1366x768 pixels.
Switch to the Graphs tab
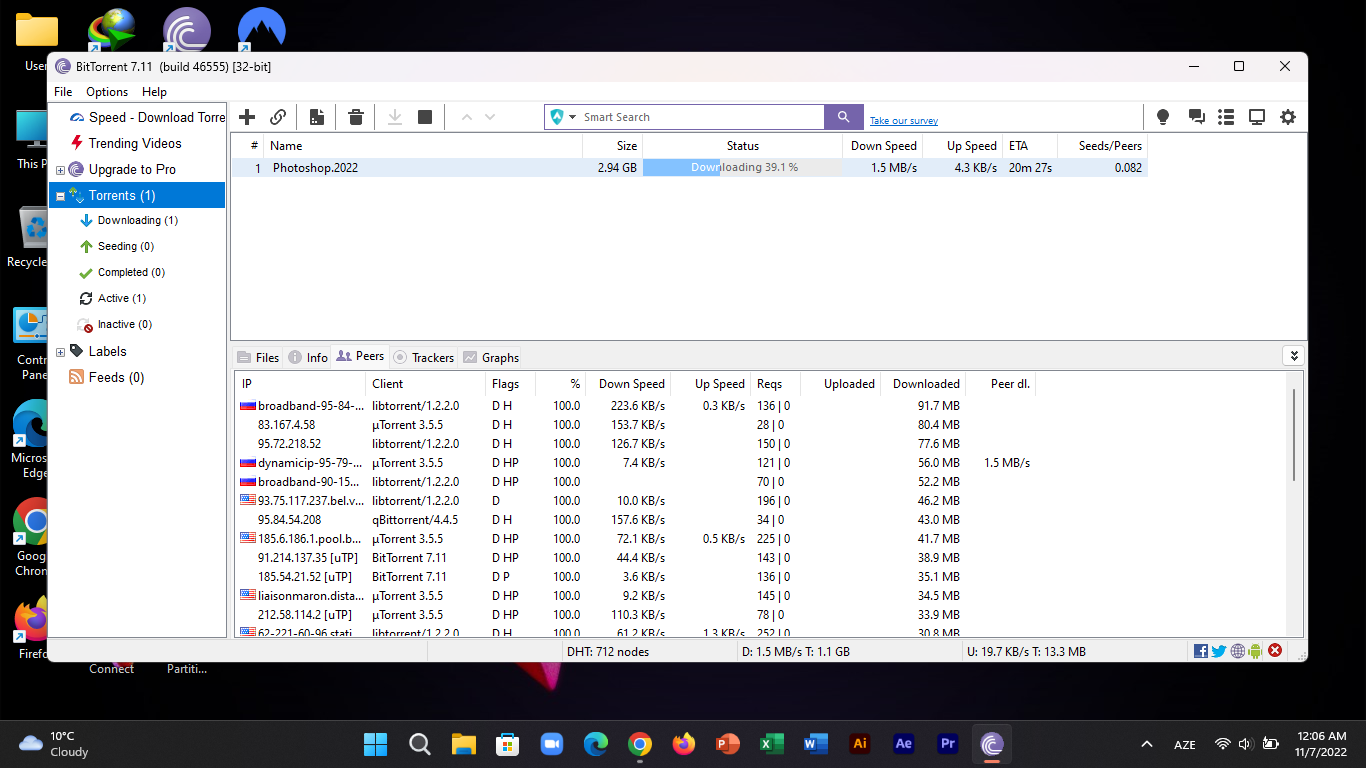tap(491, 357)
